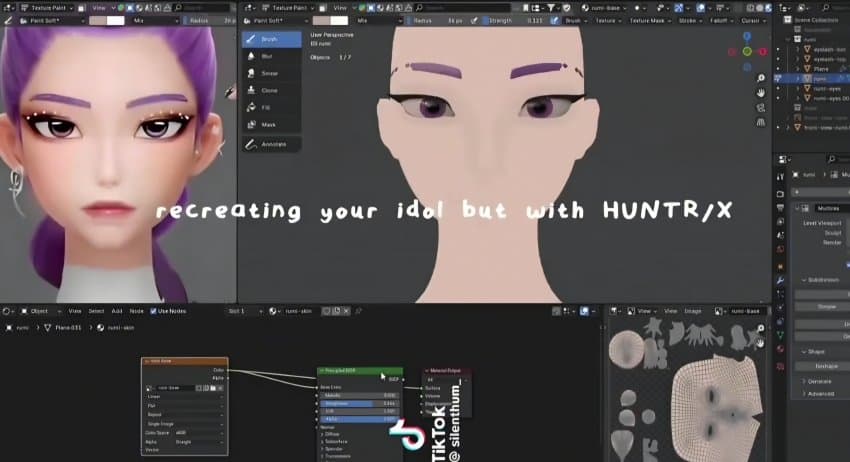Screen dimensions: 850x462
Task: Select the Annotate tool
Action: tap(273, 145)
